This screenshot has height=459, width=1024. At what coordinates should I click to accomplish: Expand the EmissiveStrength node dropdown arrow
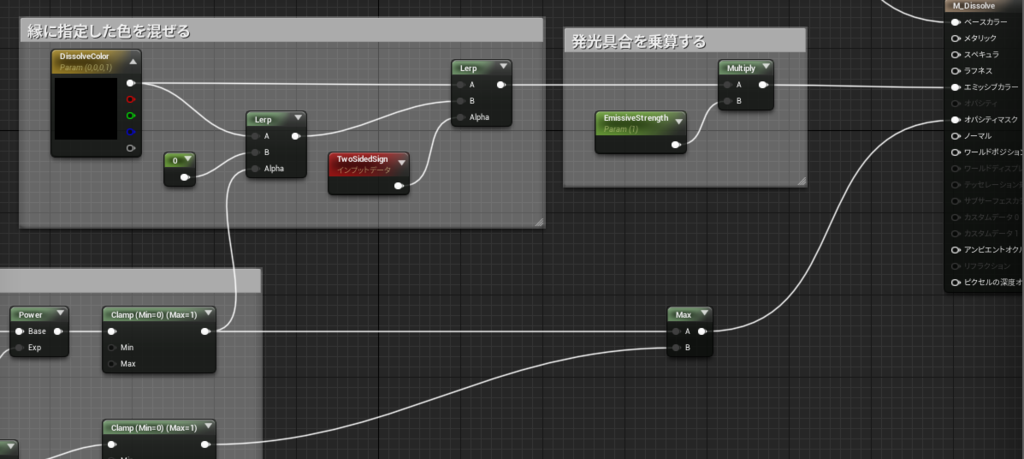coord(679,121)
